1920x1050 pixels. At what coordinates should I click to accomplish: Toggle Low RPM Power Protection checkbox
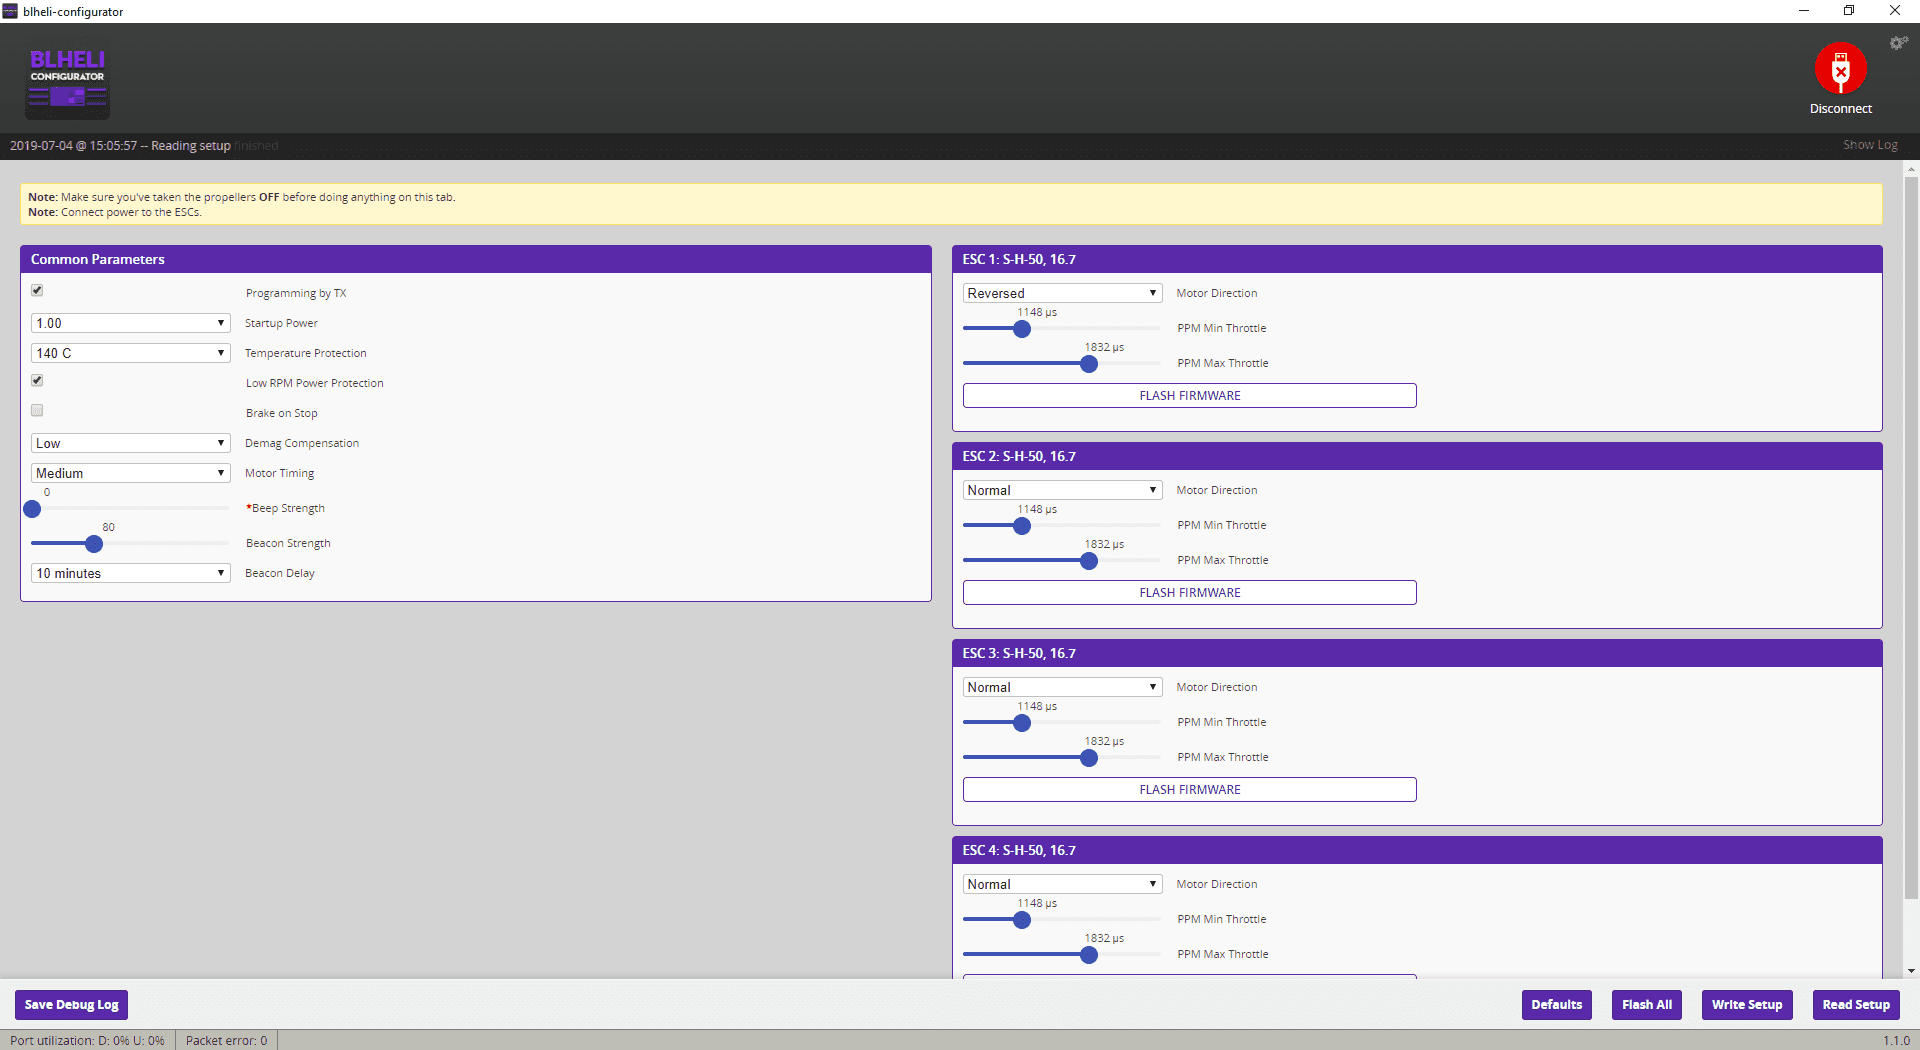(x=37, y=380)
